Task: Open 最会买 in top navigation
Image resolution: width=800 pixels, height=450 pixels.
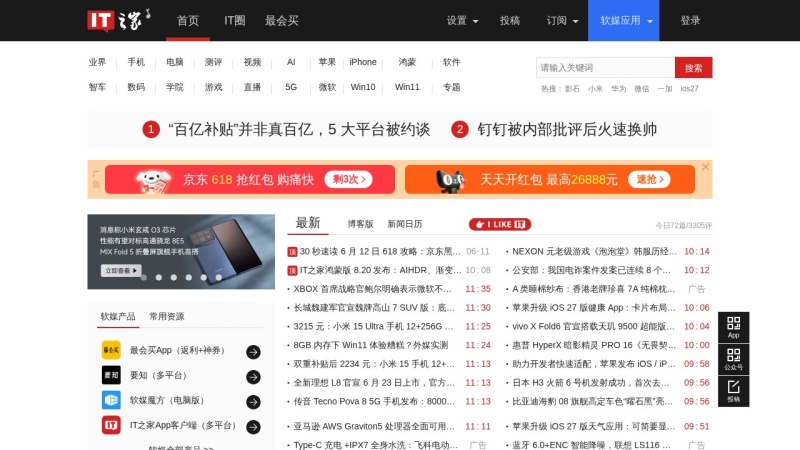Action: point(282,20)
